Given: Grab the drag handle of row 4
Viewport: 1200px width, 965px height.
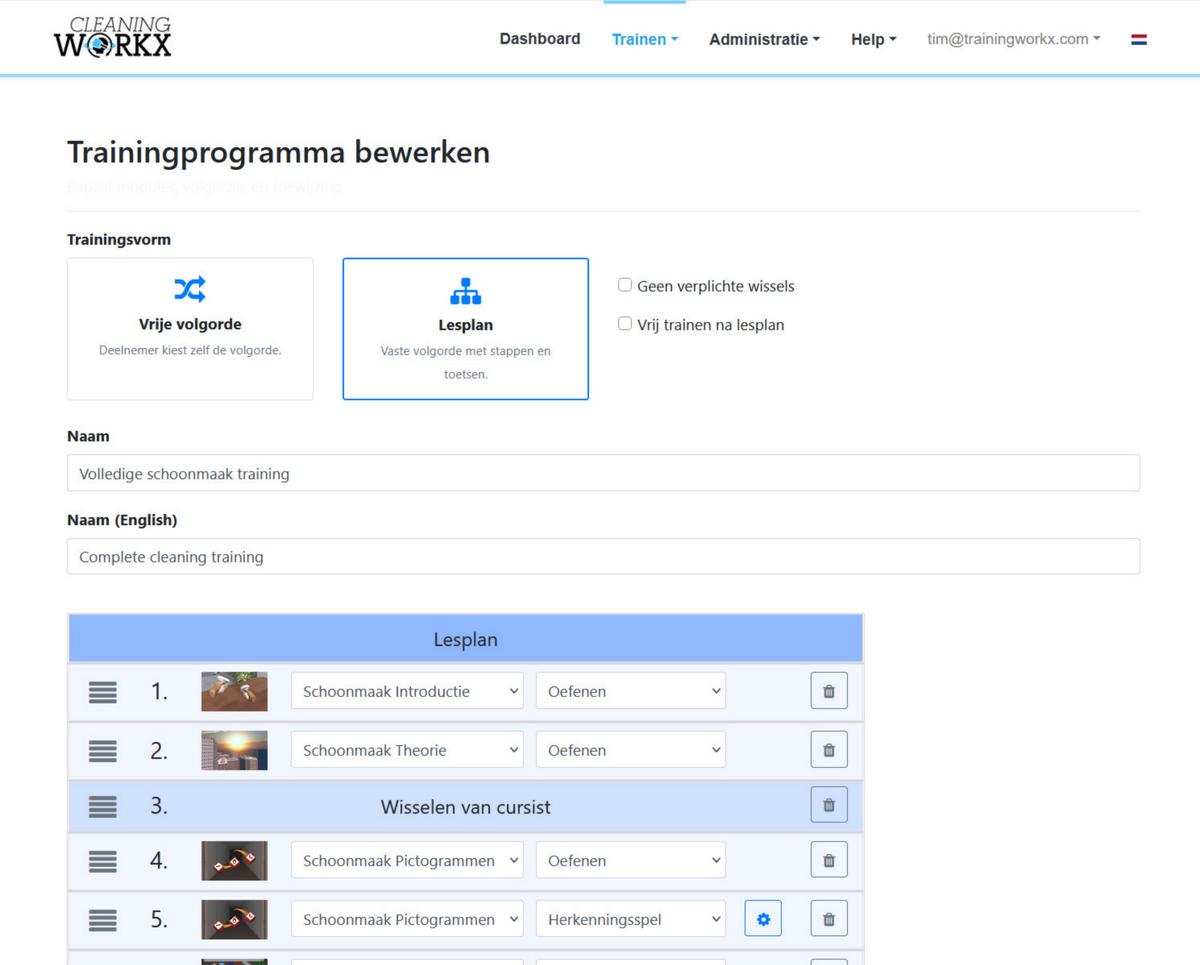Looking at the screenshot, I should pyautogui.click(x=103, y=860).
